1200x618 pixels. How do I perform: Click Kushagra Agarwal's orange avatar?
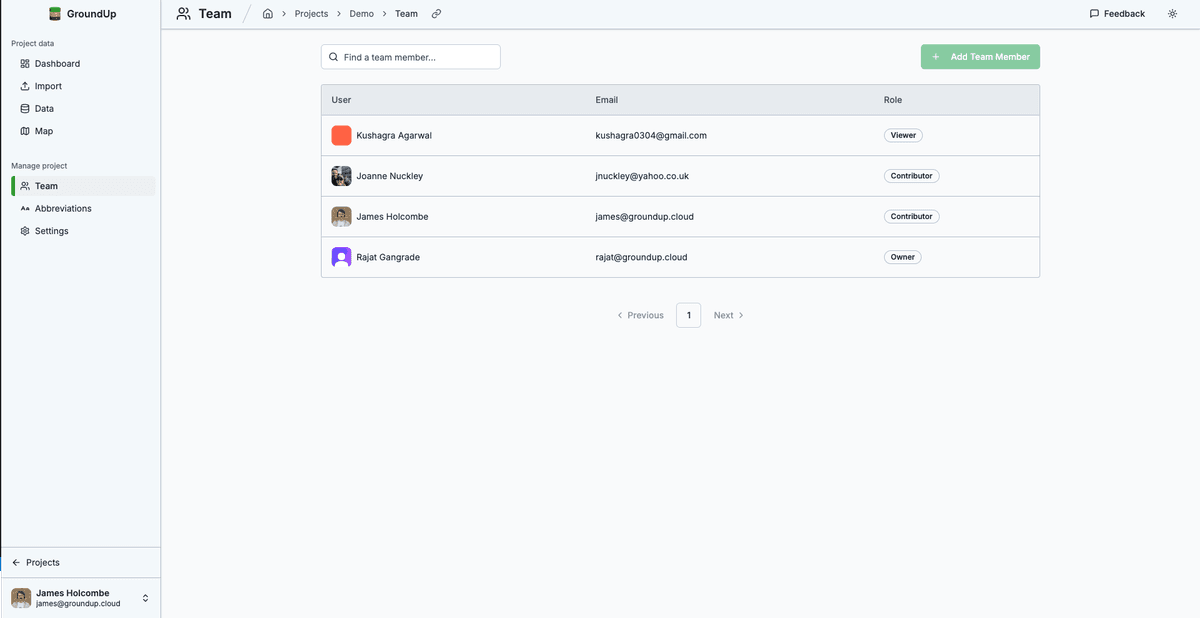(x=341, y=135)
